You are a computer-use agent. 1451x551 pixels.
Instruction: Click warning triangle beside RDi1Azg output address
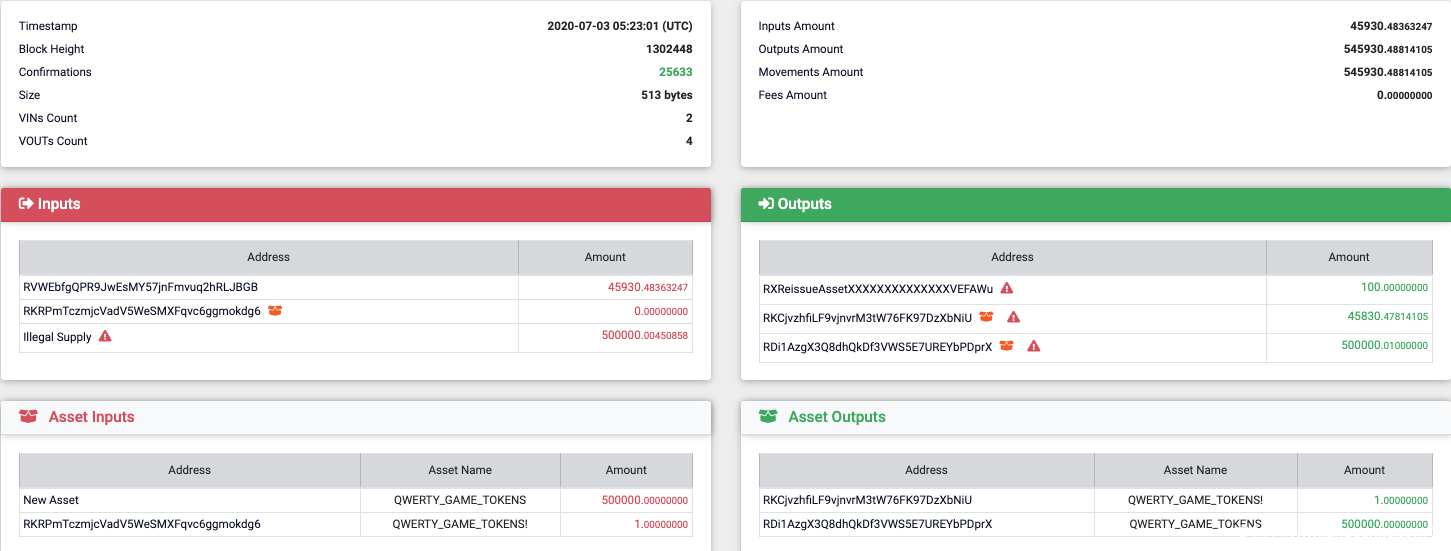[1034, 346]
